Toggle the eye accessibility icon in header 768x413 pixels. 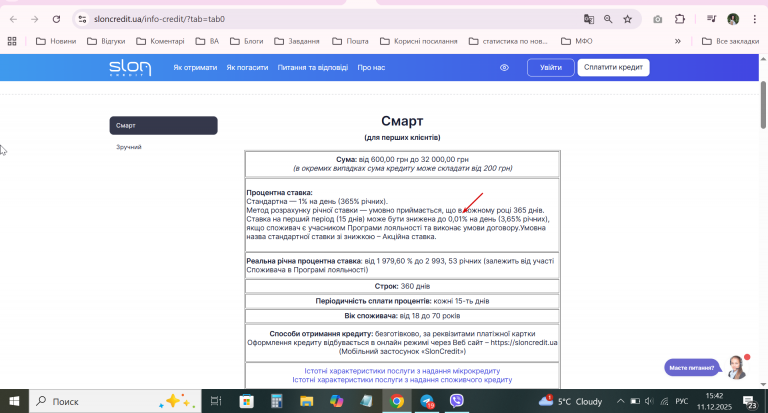point(504,68)
